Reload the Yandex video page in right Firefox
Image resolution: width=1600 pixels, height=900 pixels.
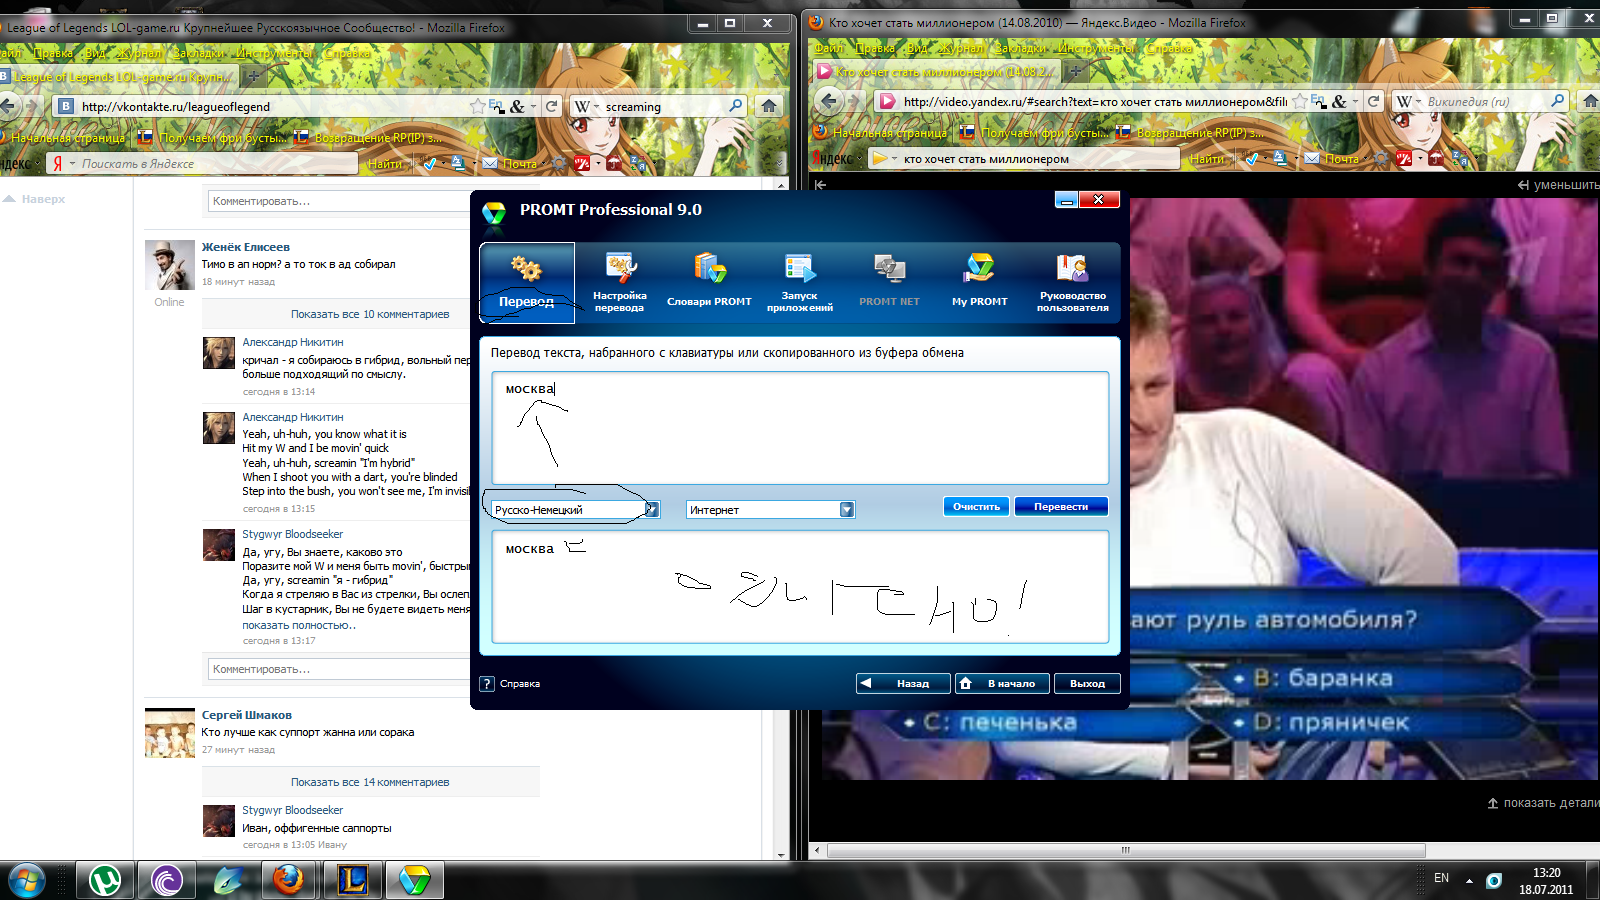click(1373, 101)
